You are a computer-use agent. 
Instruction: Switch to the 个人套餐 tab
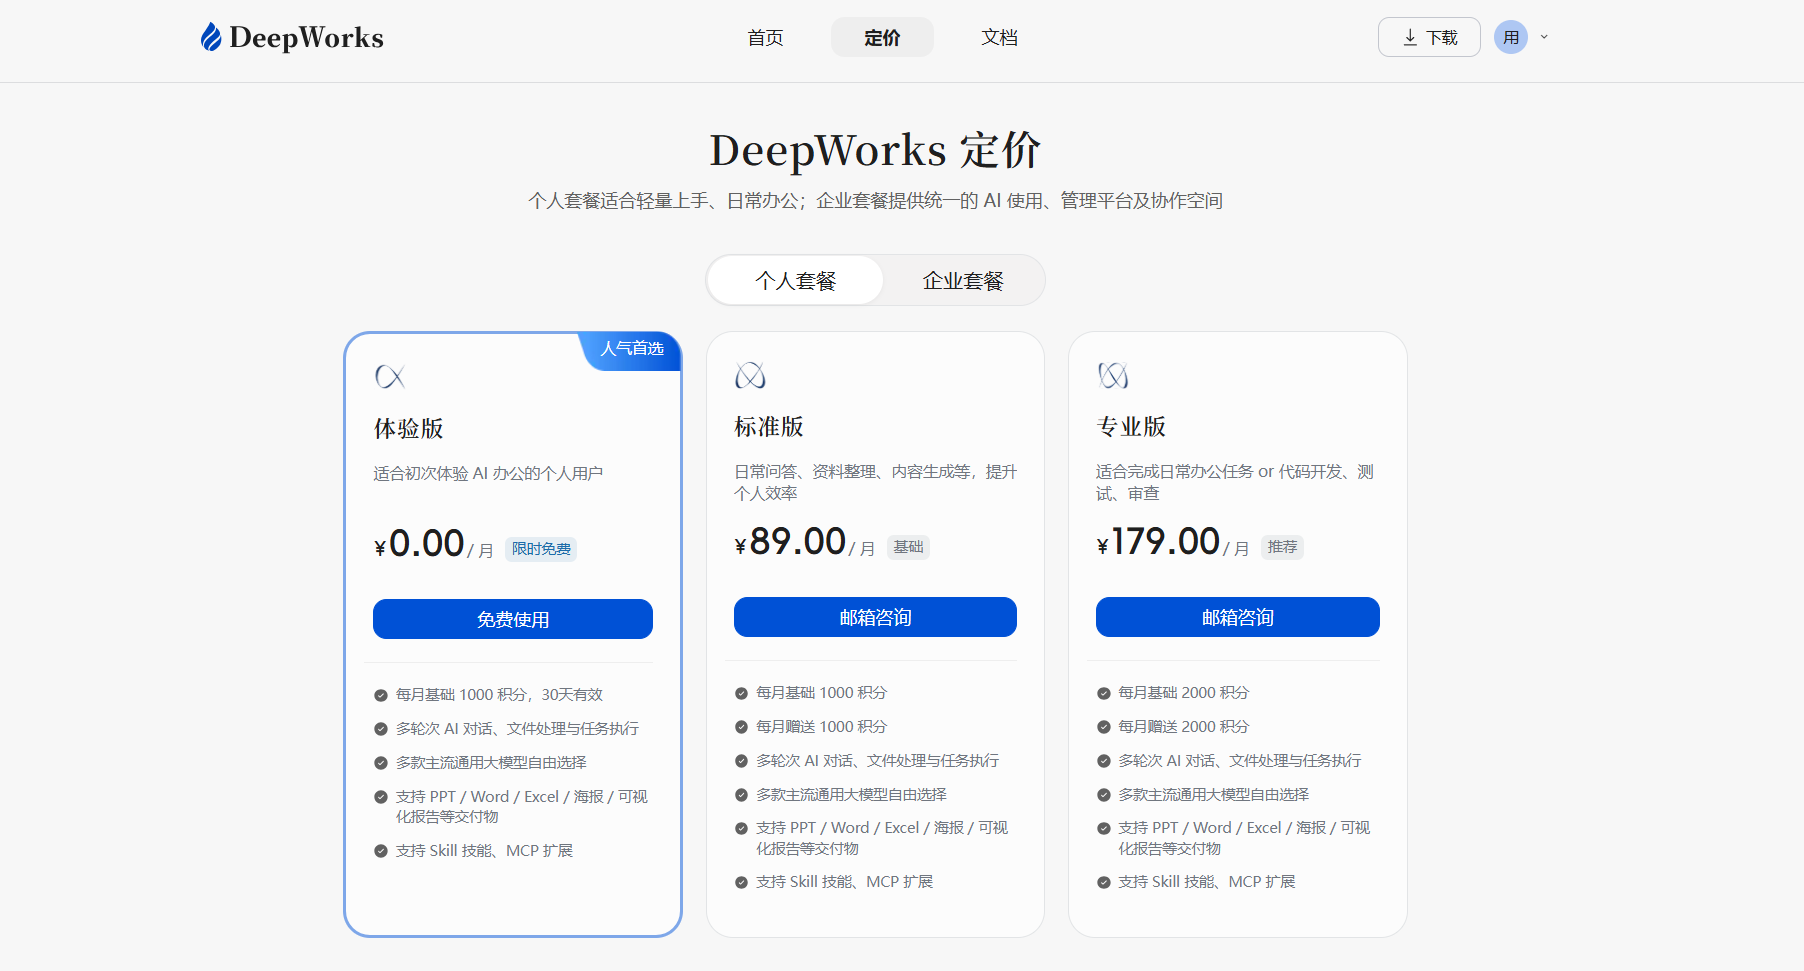pyautogui.click(x=795, y=281)
